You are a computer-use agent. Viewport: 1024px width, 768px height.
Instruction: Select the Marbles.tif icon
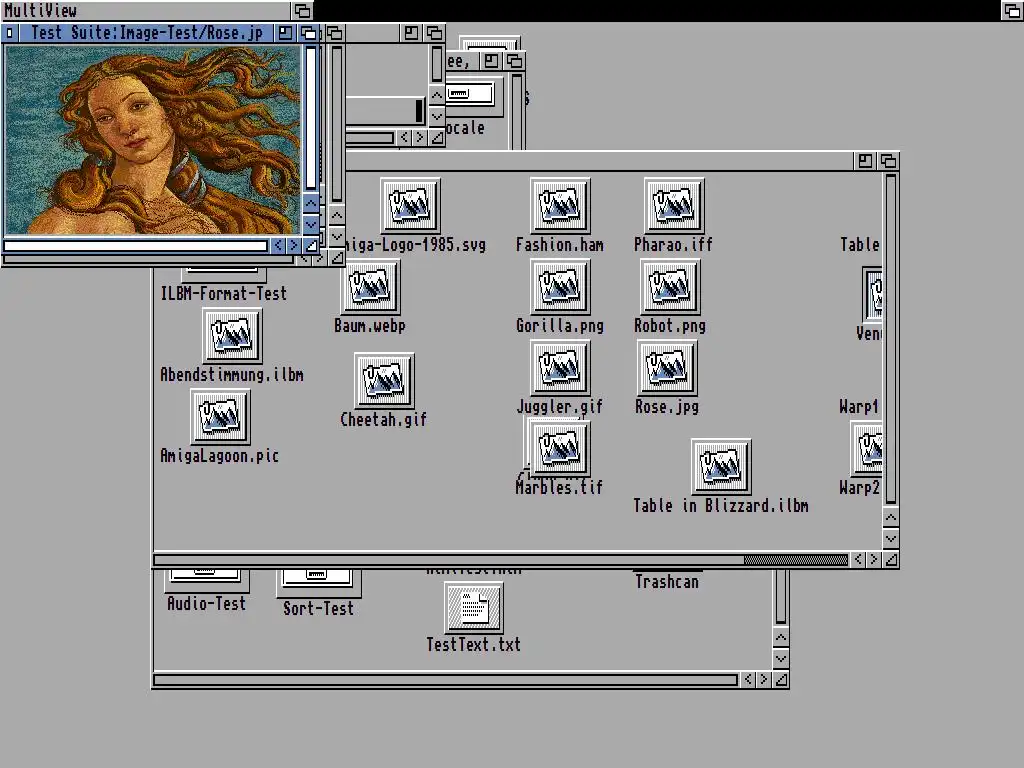(560, 448)
